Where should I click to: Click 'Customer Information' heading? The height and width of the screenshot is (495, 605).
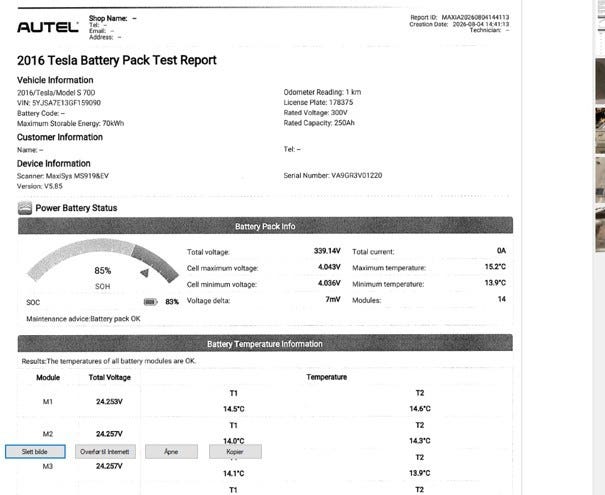(x=60, y=137)
